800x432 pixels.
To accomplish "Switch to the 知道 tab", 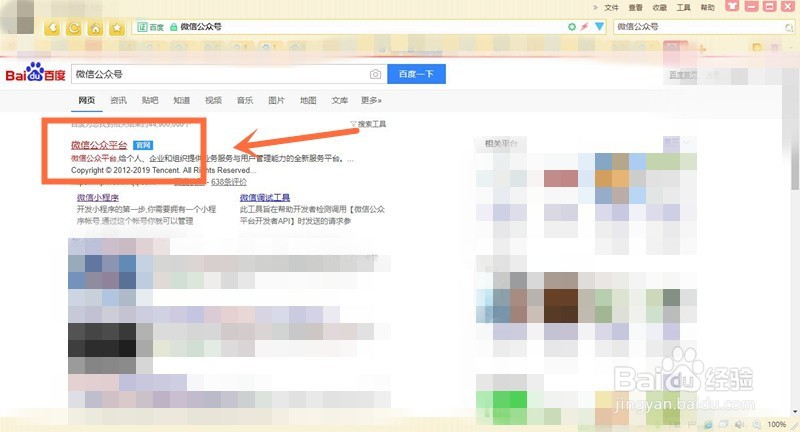I will (182, 100).
